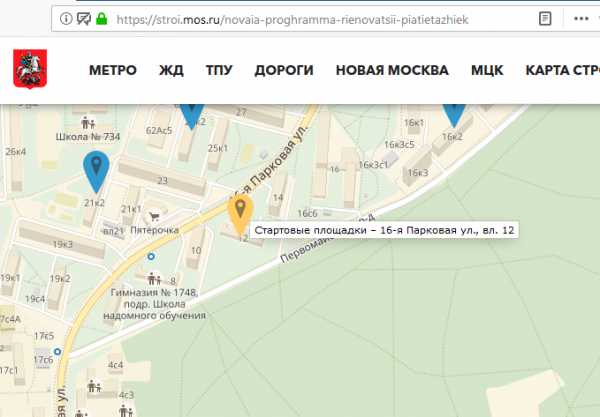Go to the ДОРОГИ section
Viewport: 600px width, 417px height.
pyautogui.click(x=284, y=71)
